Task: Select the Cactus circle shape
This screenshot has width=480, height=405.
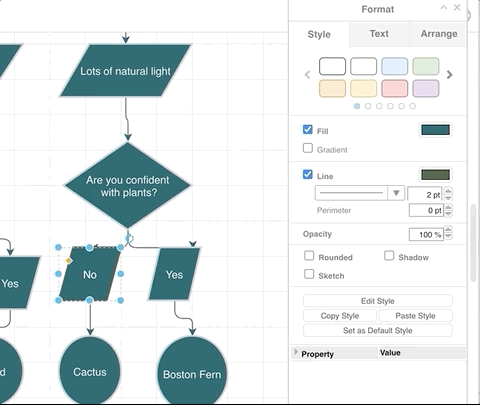Action: point(90,371)
